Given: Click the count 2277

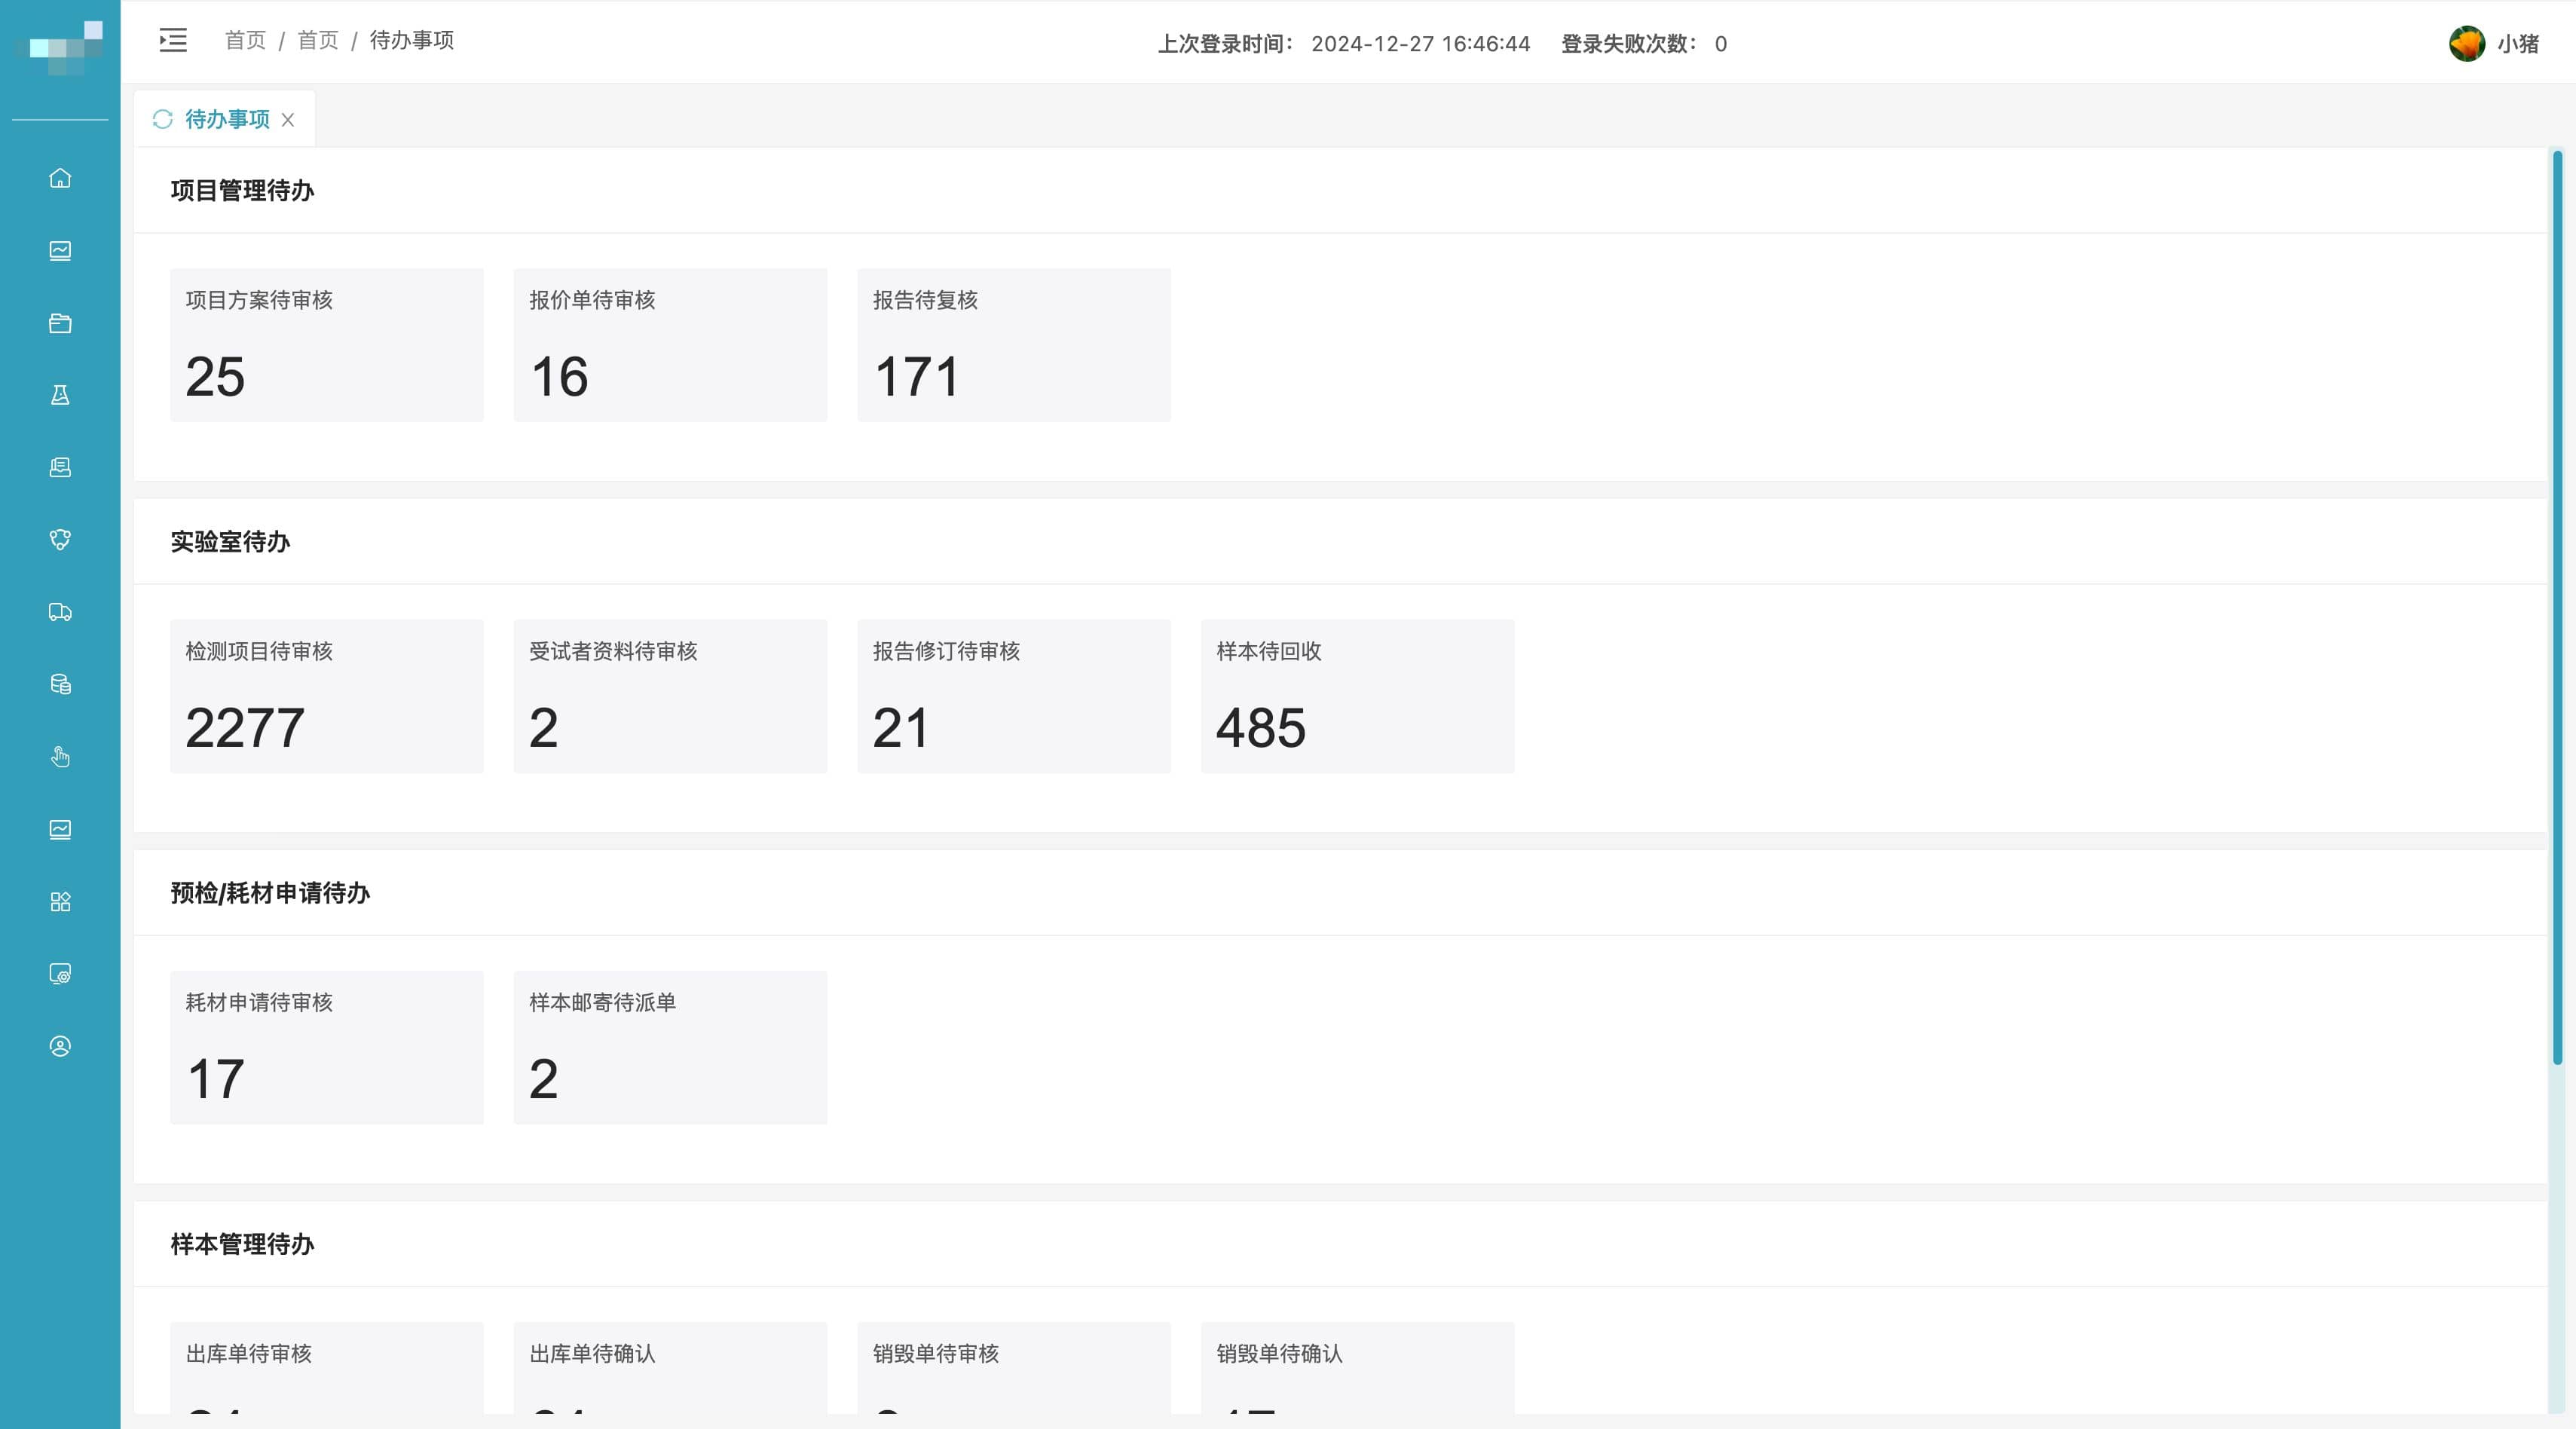Looking at the screenshot, I should click(245, 727).
